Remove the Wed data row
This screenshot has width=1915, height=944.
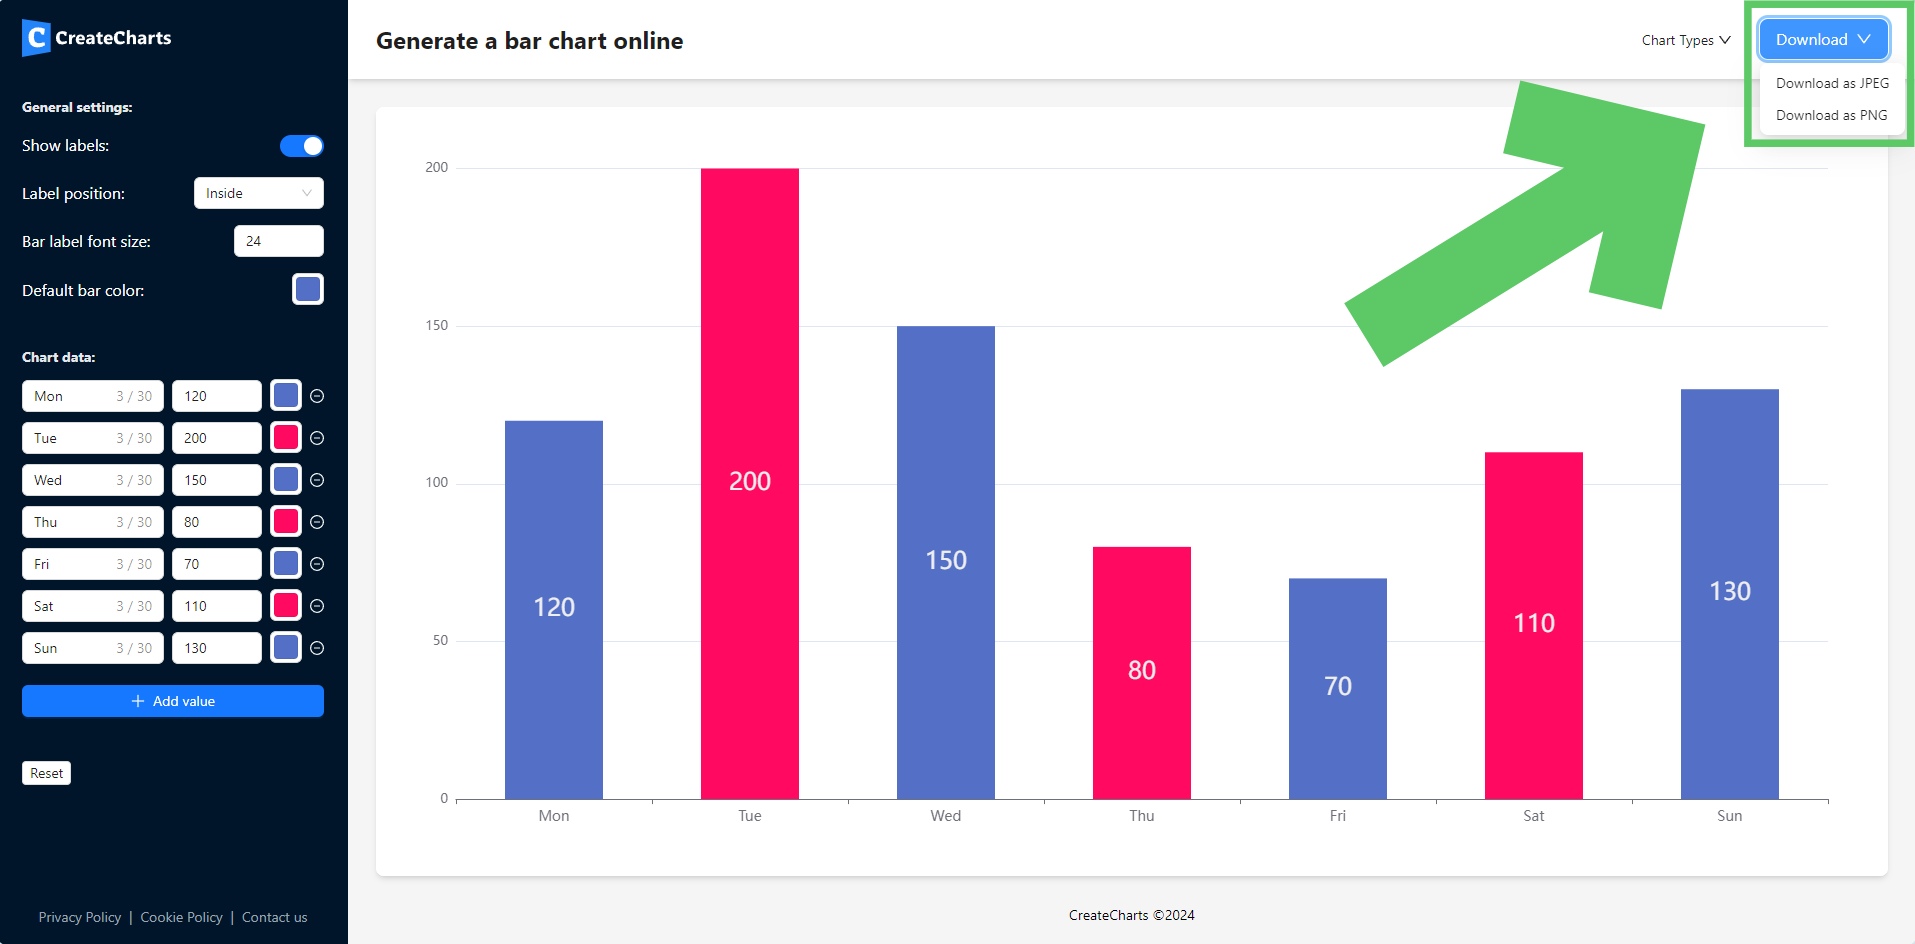(316, 480)
